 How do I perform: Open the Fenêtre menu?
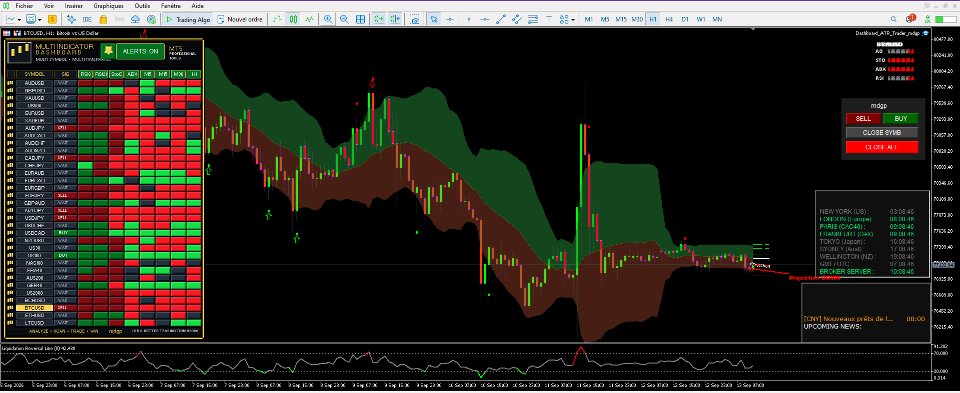point(171,5)
